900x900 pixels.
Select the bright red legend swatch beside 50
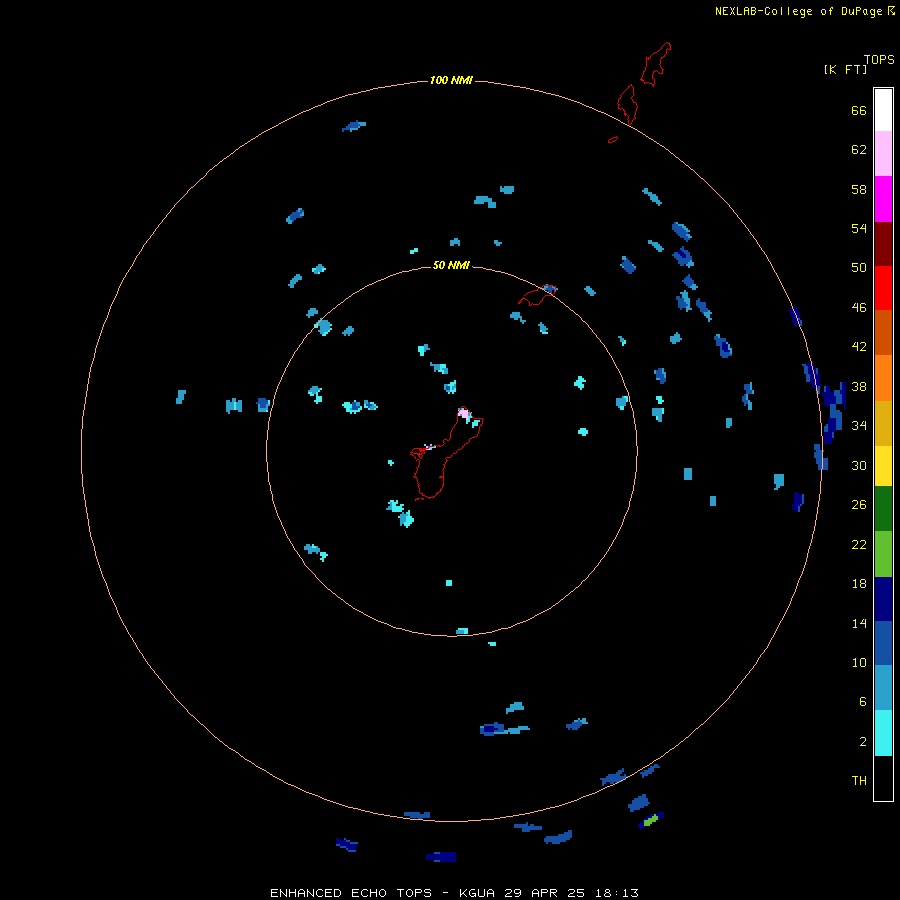pyautogui.click(x=883, y=288)
